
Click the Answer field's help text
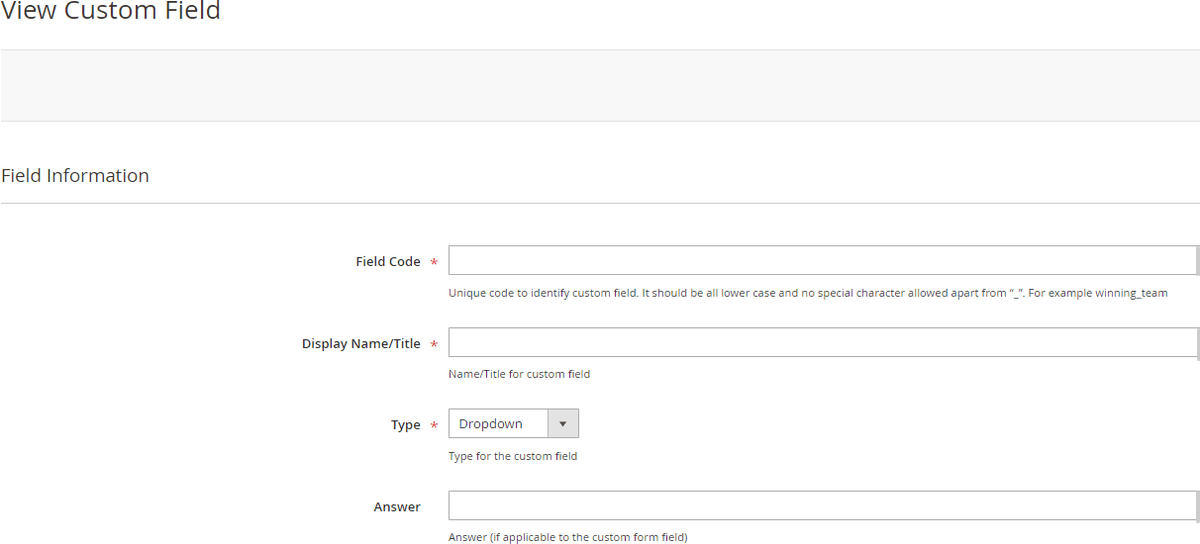point(568,538)
